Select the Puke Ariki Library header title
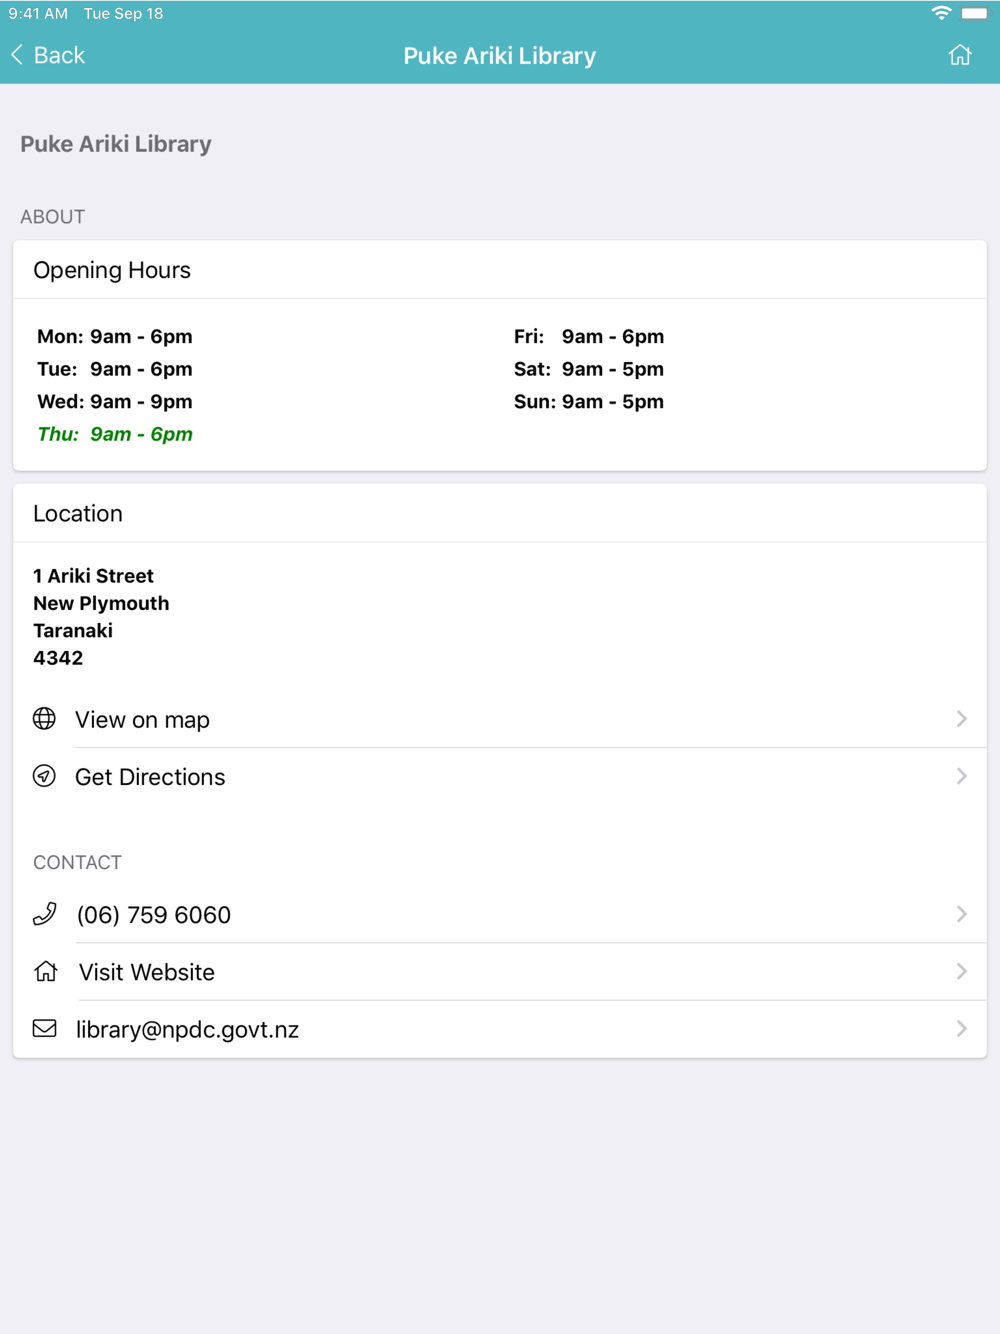1000x1334 pixels. point(500,56)
